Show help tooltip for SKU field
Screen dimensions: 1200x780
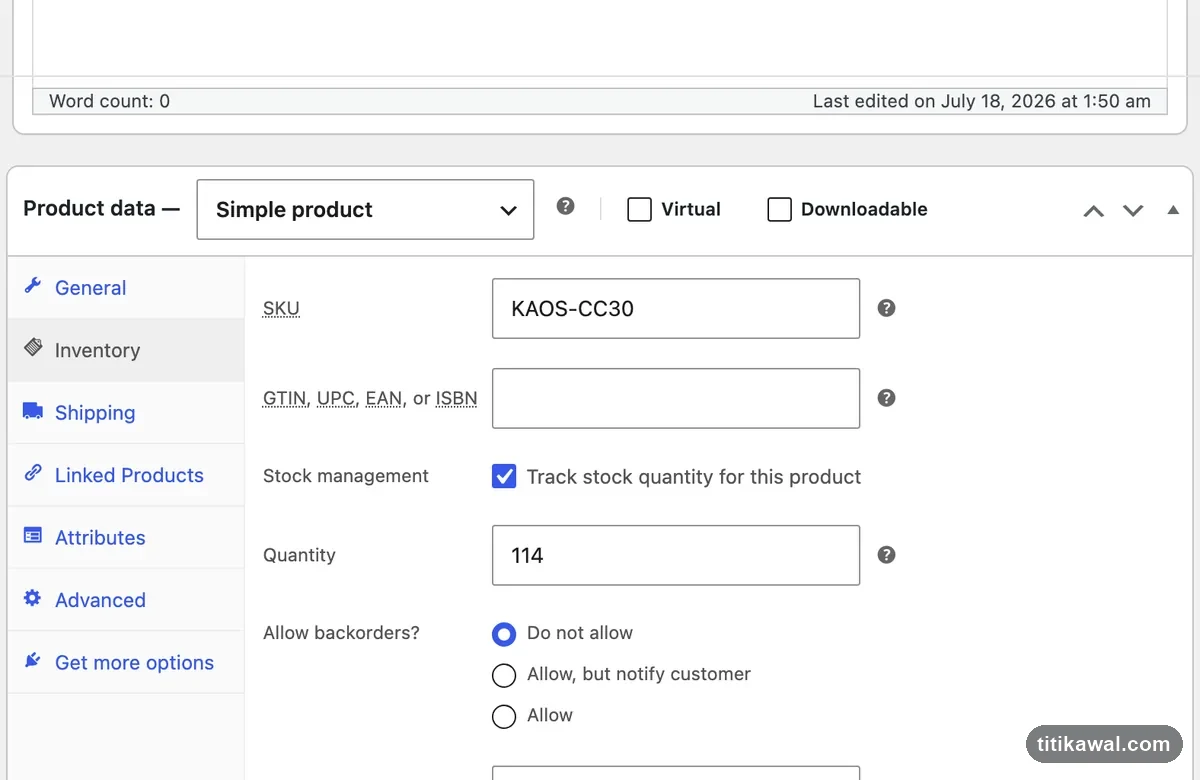[x=886, y=308]
